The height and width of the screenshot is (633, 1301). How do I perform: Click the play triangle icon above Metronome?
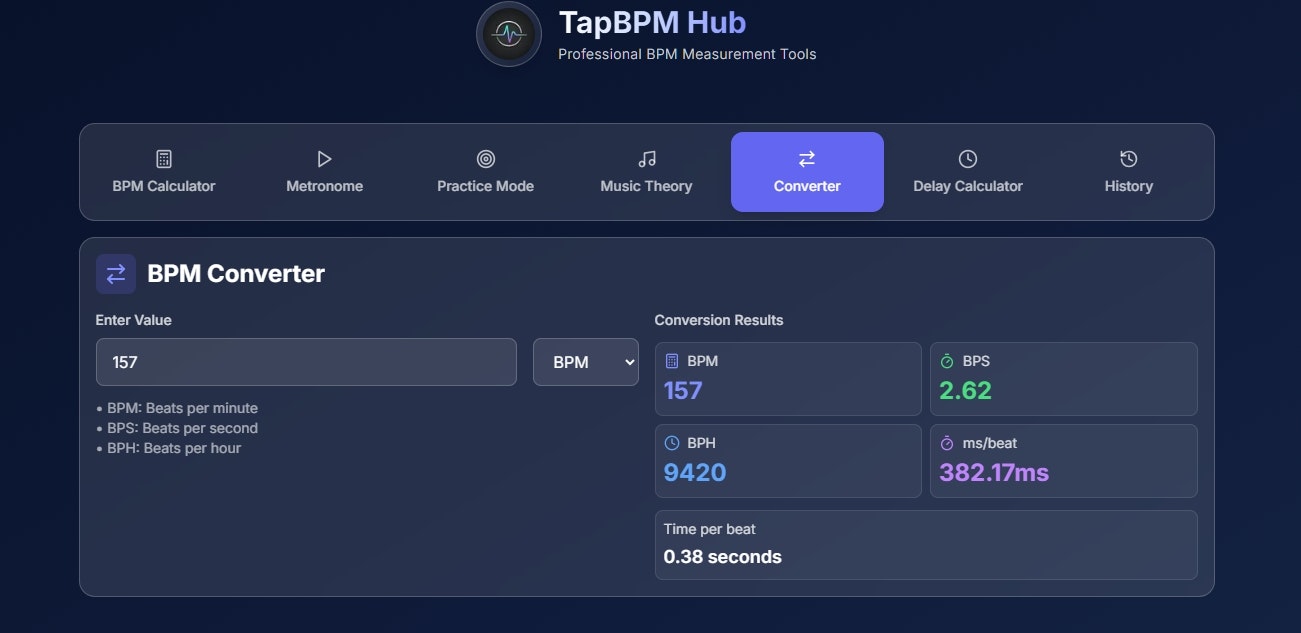(x=324, y=159)
